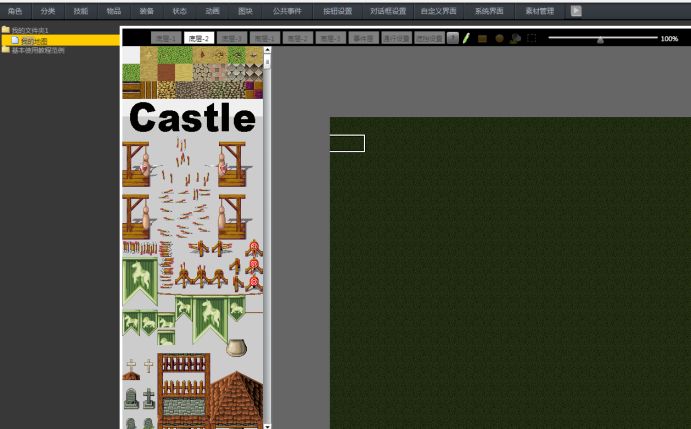
Task: Adjust the map zoom slider handle
Action: click(600, 40)
